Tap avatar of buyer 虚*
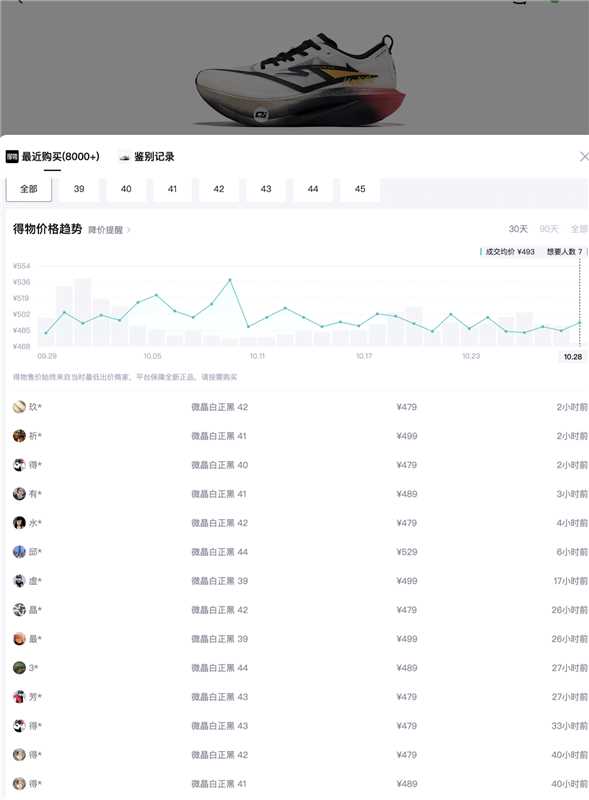This screenshot has width=589, height=800. click(x=19, y=581)
